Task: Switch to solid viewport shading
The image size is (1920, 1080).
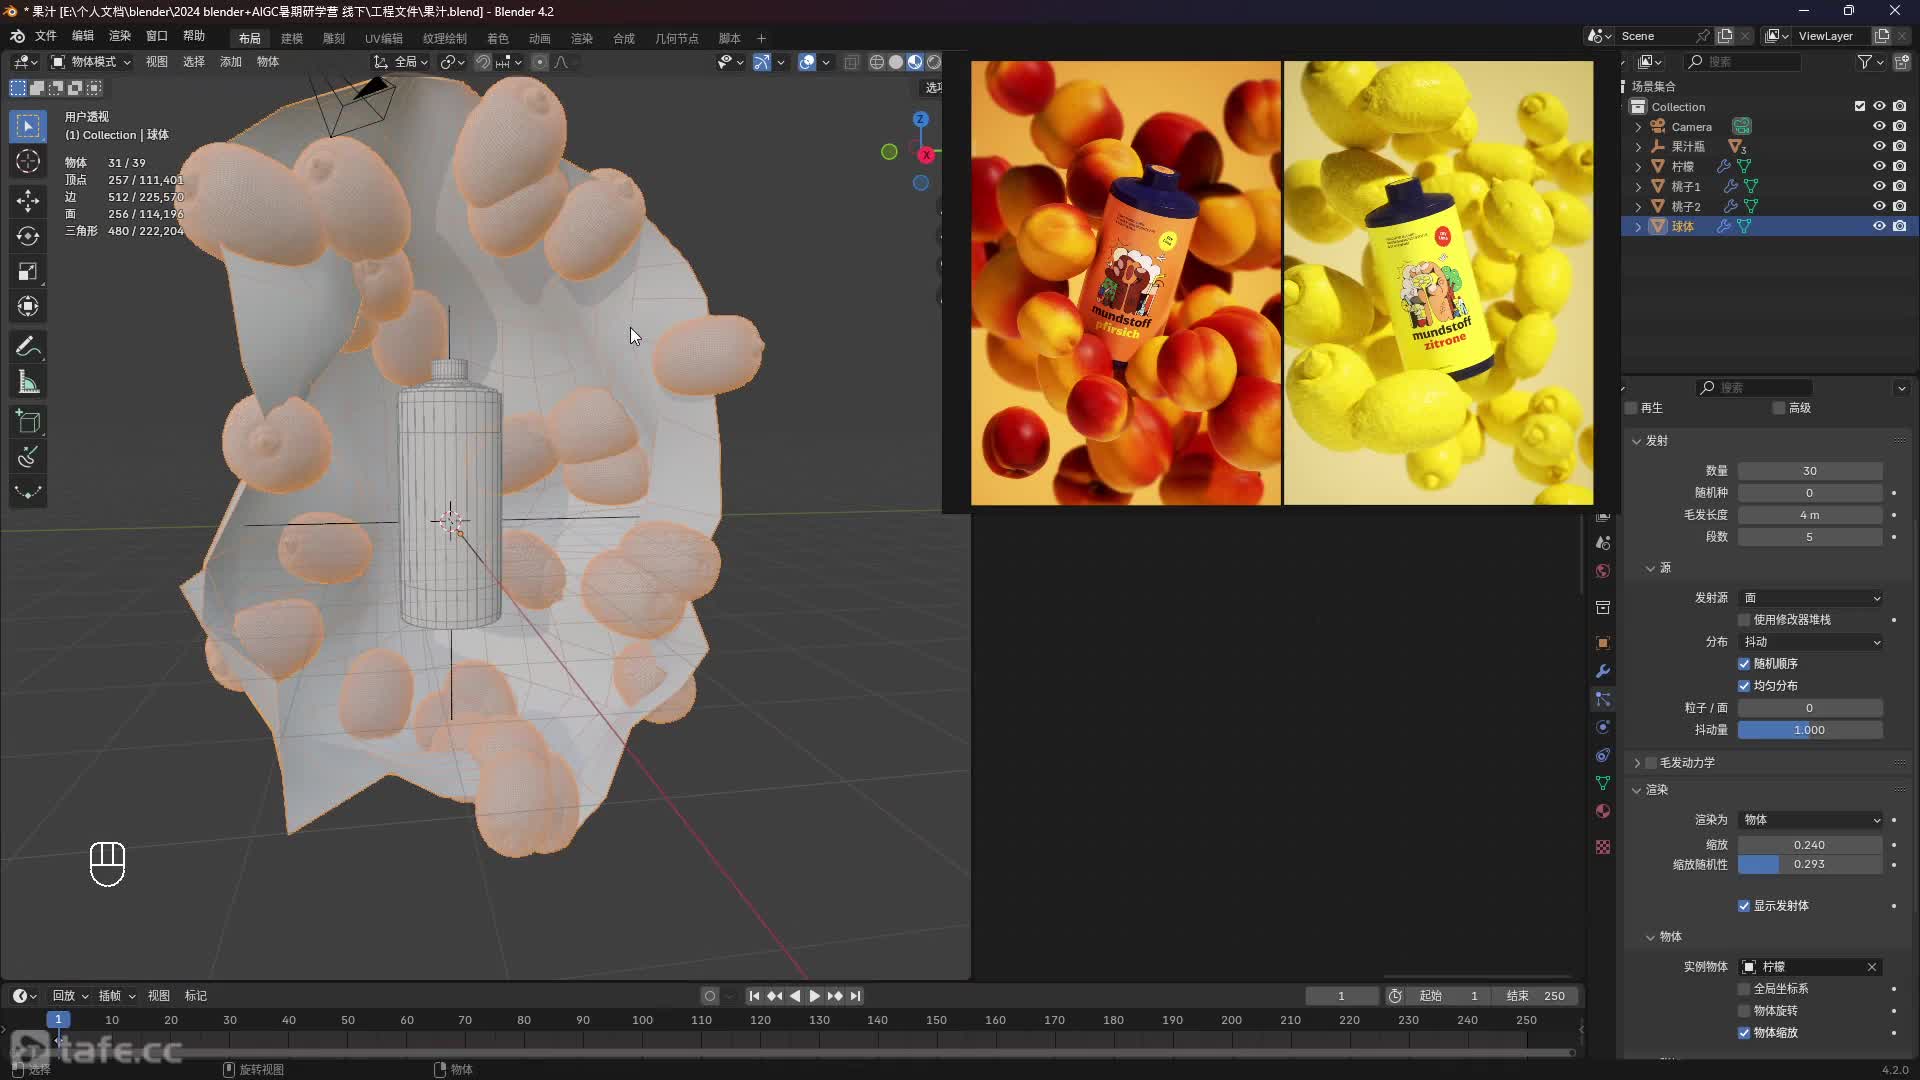Action: (x=896, y=62)
